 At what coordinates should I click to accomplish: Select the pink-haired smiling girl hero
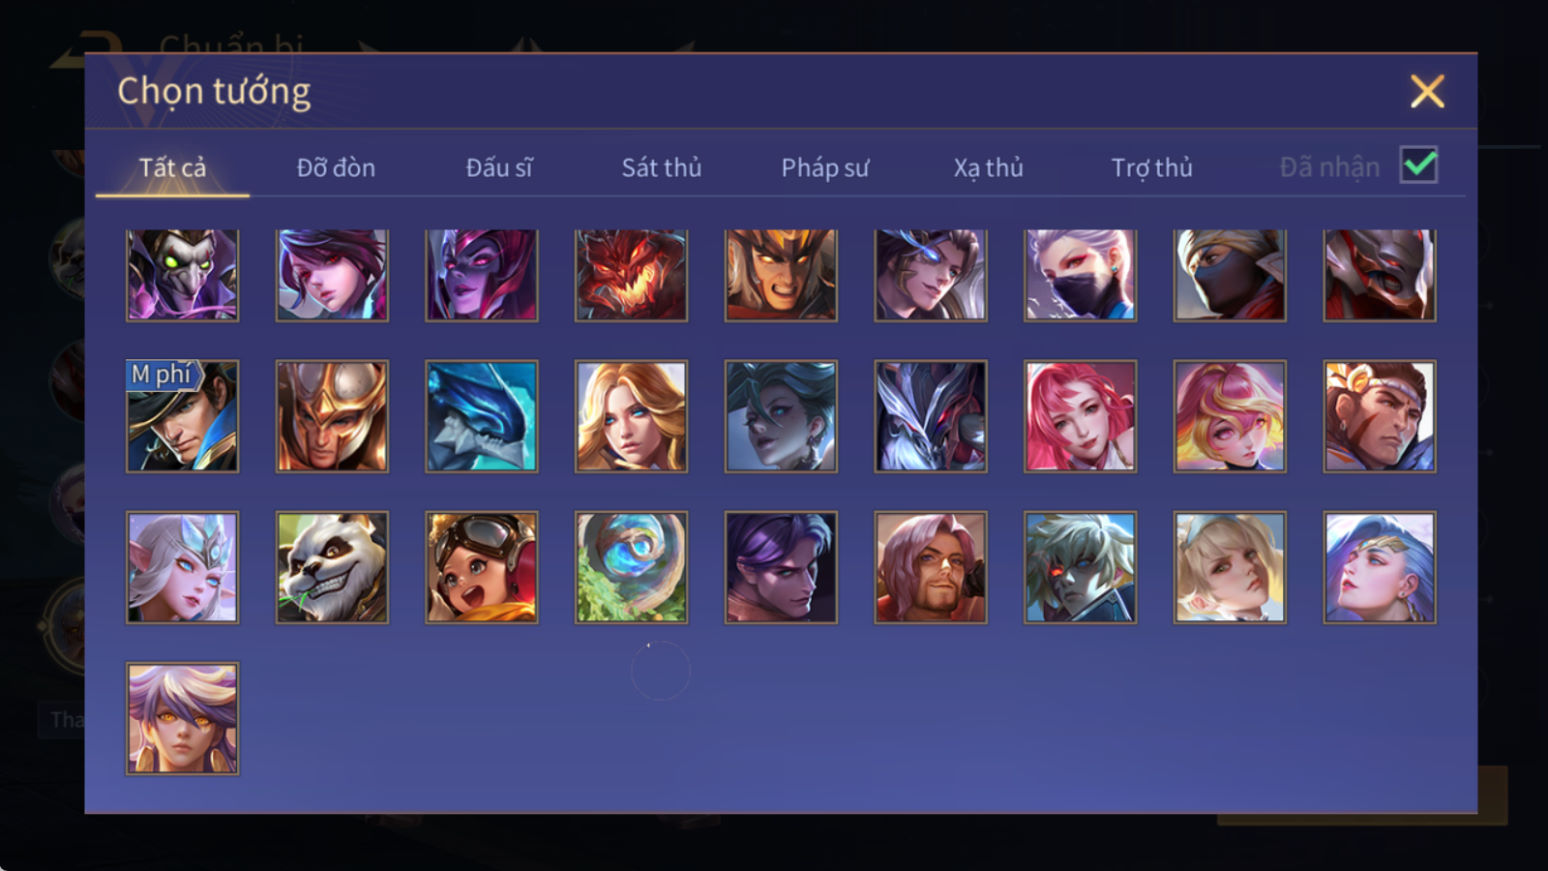click(x=1080, y=416)
